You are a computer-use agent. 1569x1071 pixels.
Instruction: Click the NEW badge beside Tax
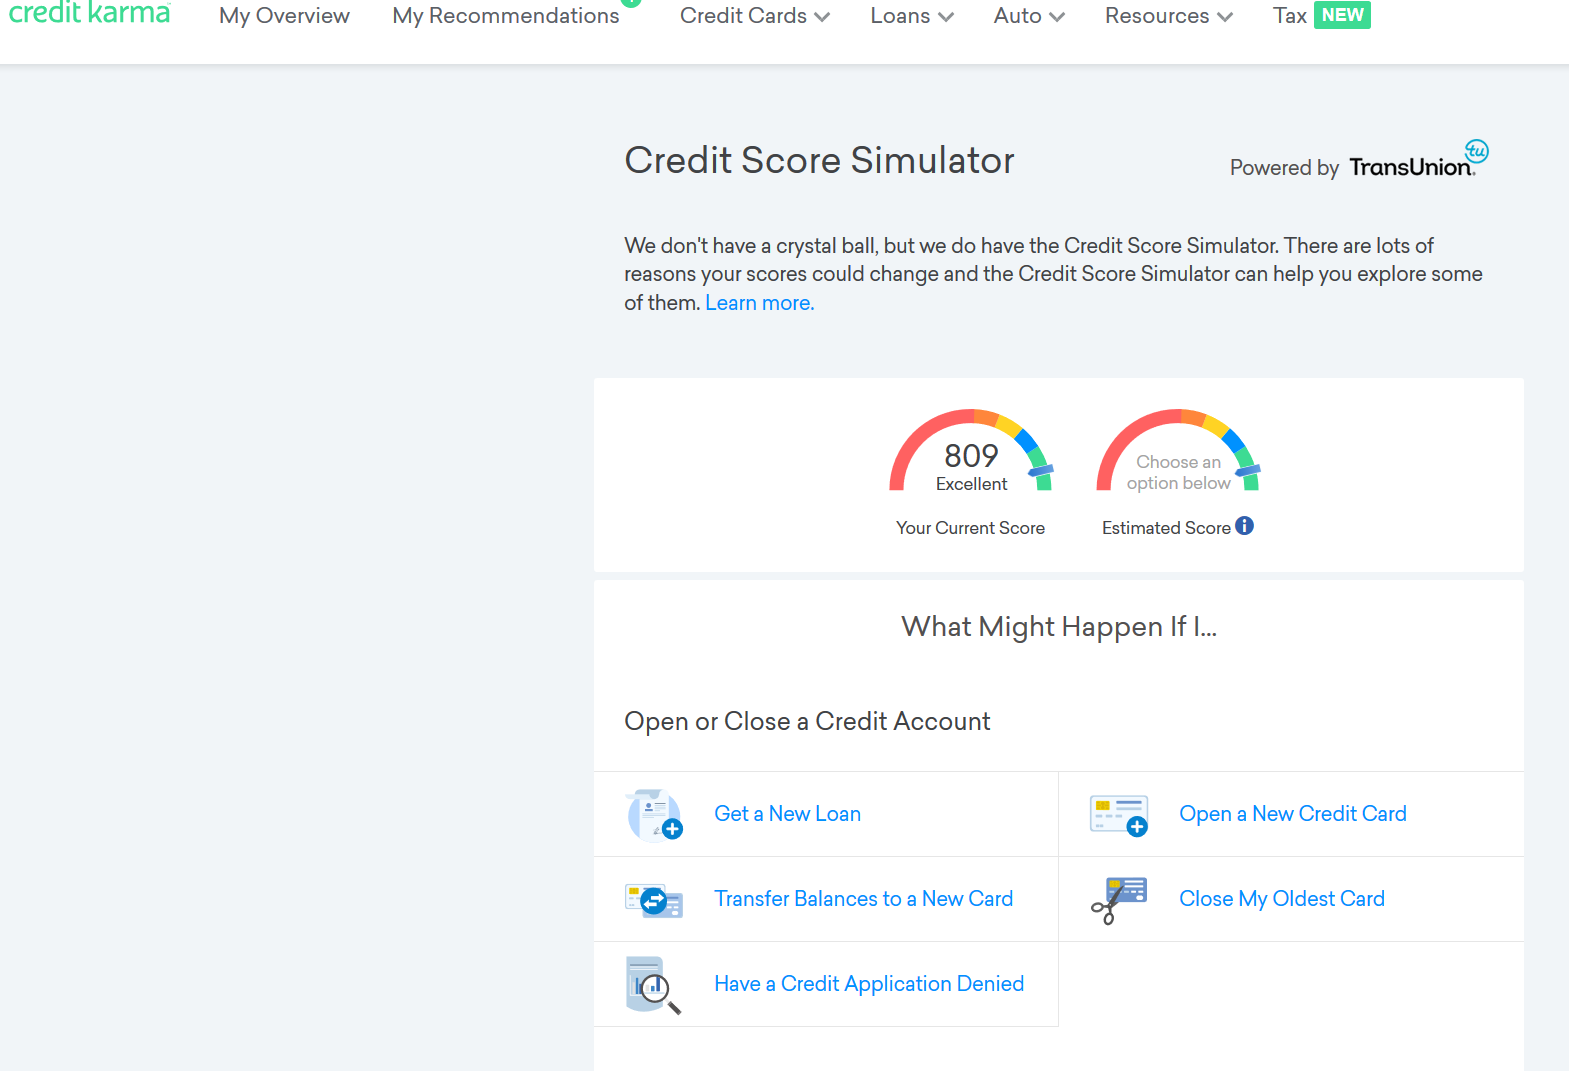point(1342,15)
